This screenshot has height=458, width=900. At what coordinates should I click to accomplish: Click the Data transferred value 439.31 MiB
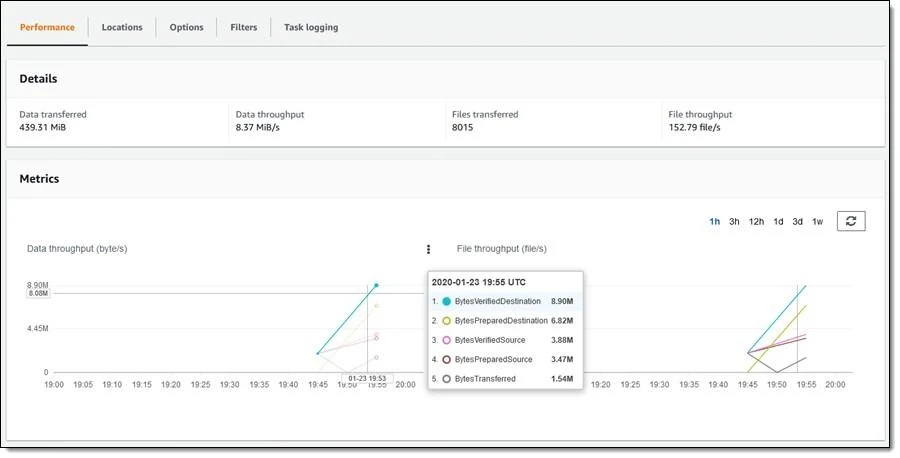[42, 127]
